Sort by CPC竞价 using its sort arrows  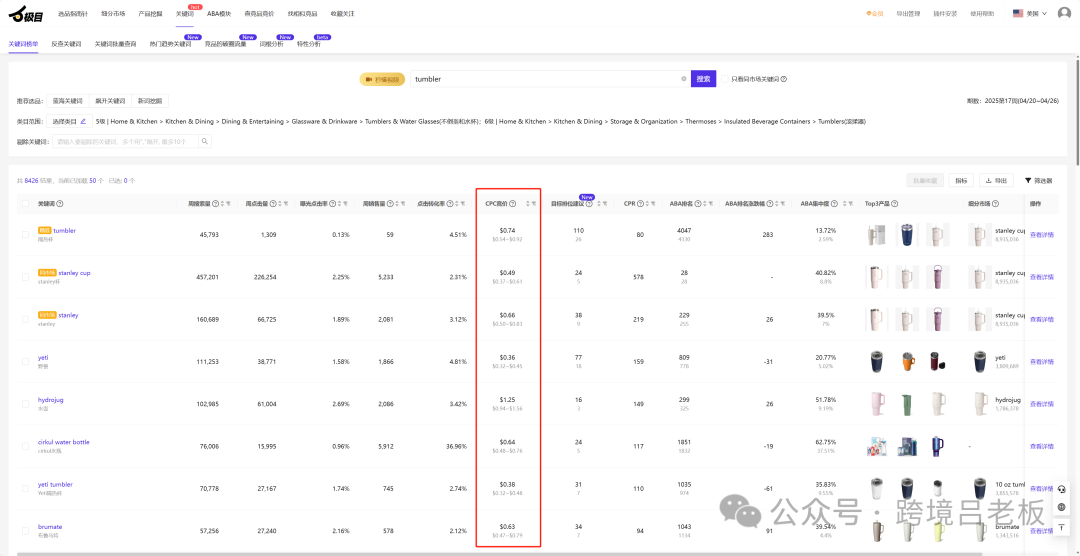[x=528, y=203]
